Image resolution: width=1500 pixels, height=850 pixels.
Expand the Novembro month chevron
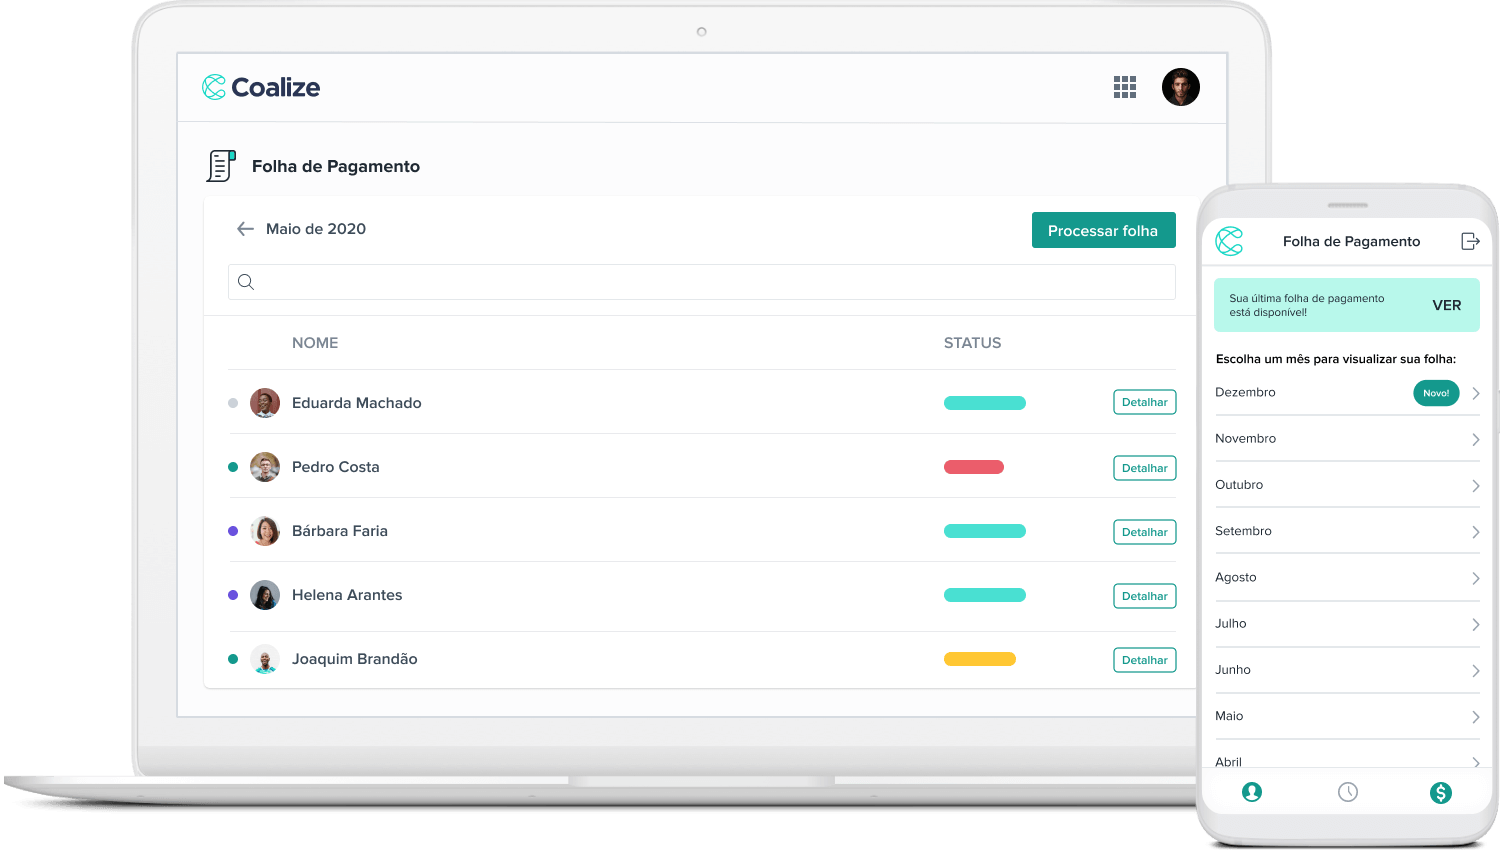1476,440
